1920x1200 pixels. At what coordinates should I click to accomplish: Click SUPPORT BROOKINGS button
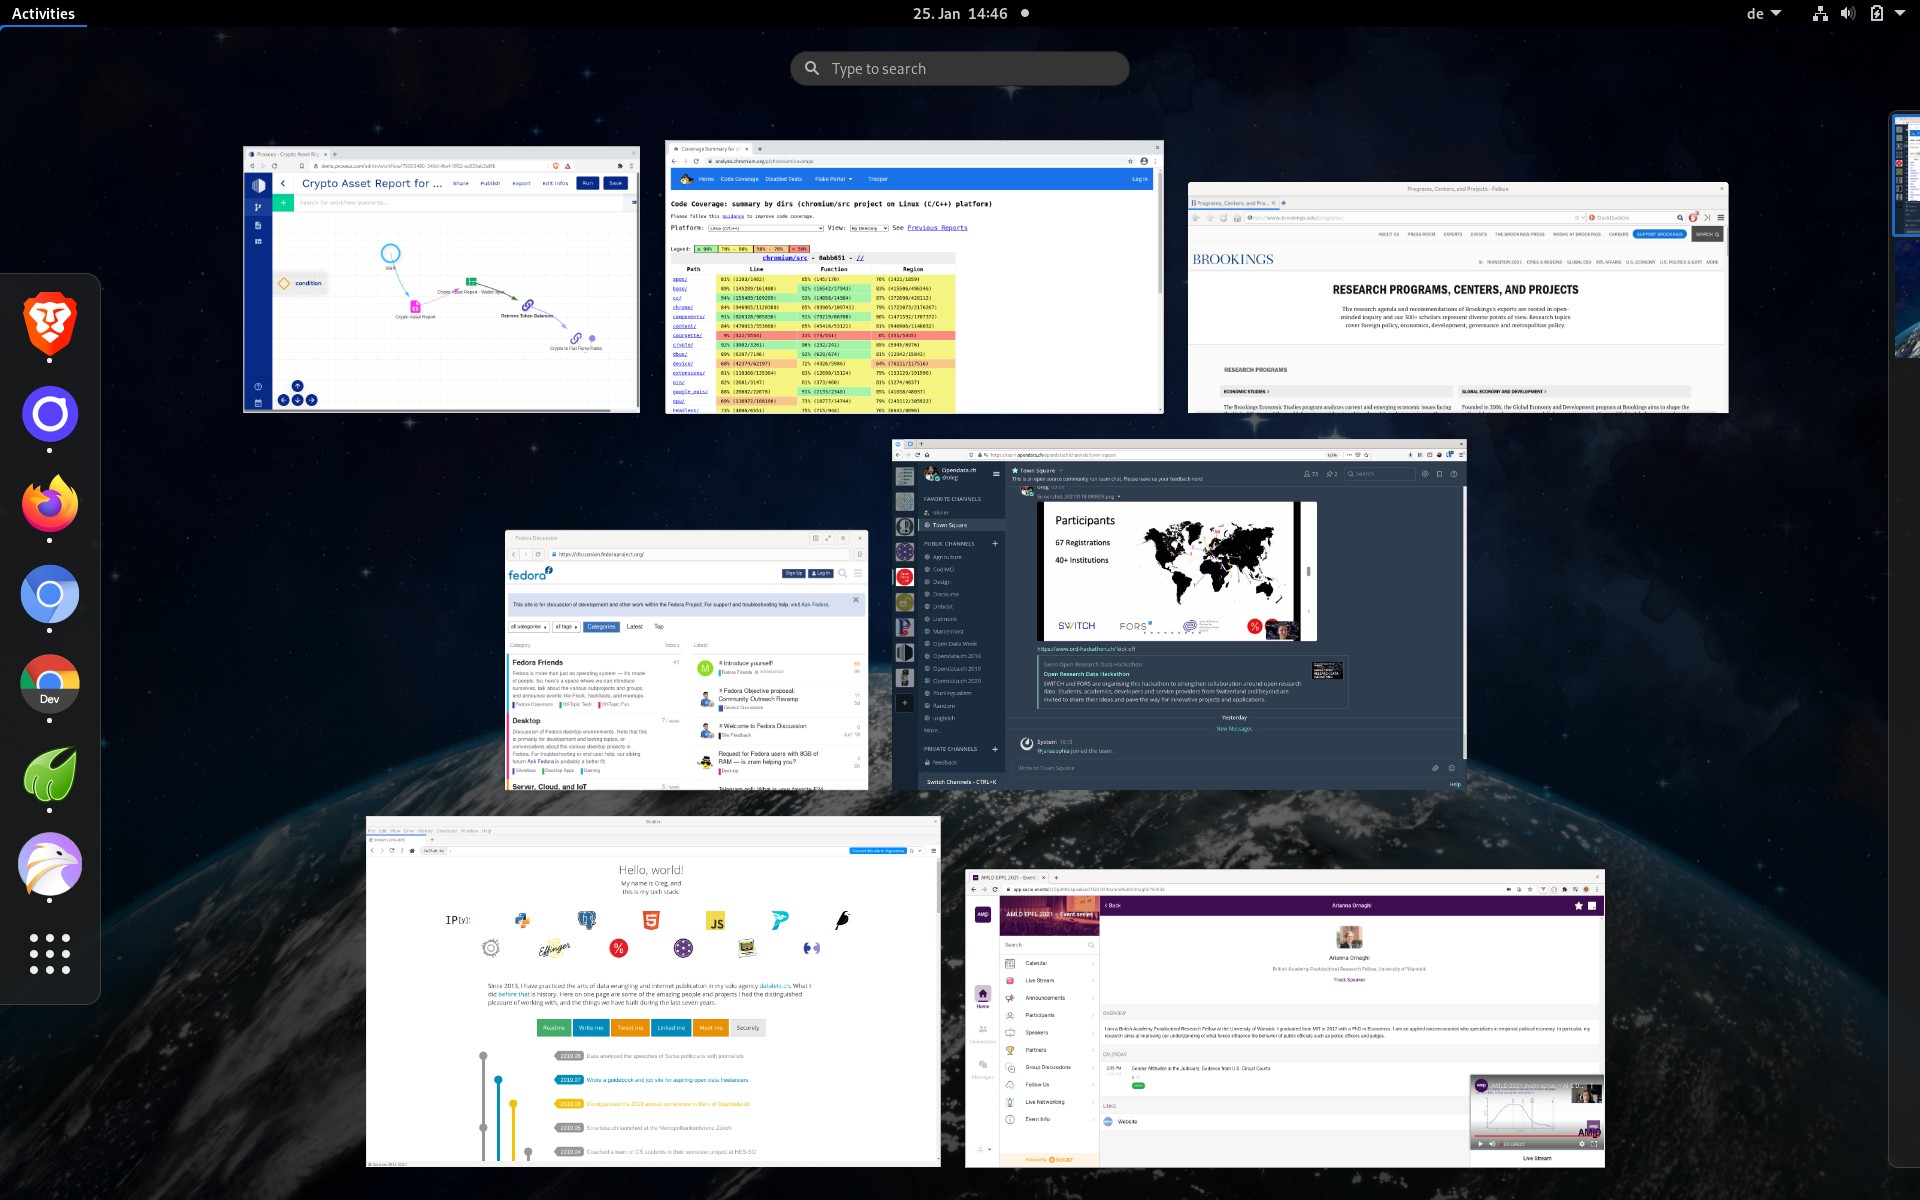(x=1659, y=234)
